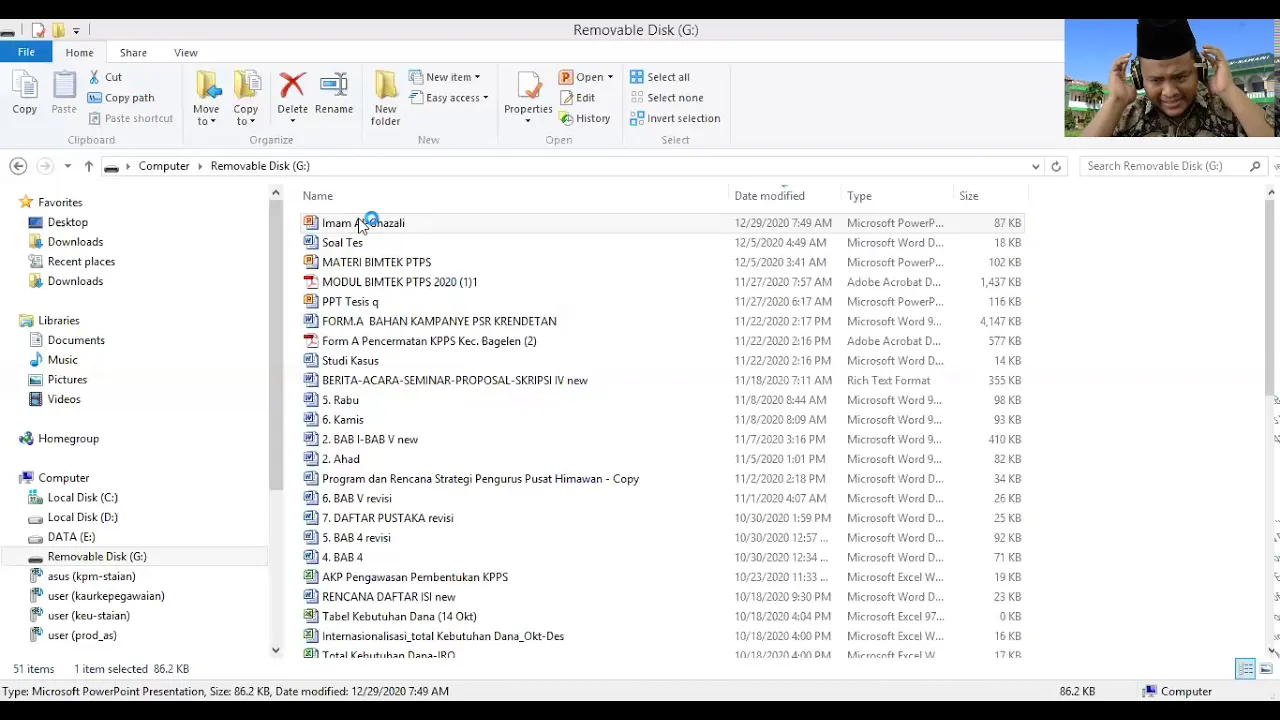Click the Cut scissors button
1280x720 pixels.
tap(105, 77)
